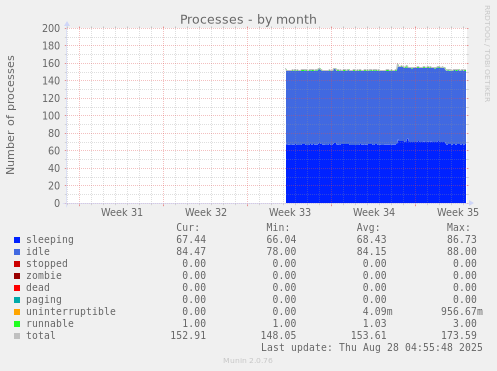Click the 'Min:' column header
The height and width of the screenshot is (371, 497).
pyautogui.click(x=278, y=228)
